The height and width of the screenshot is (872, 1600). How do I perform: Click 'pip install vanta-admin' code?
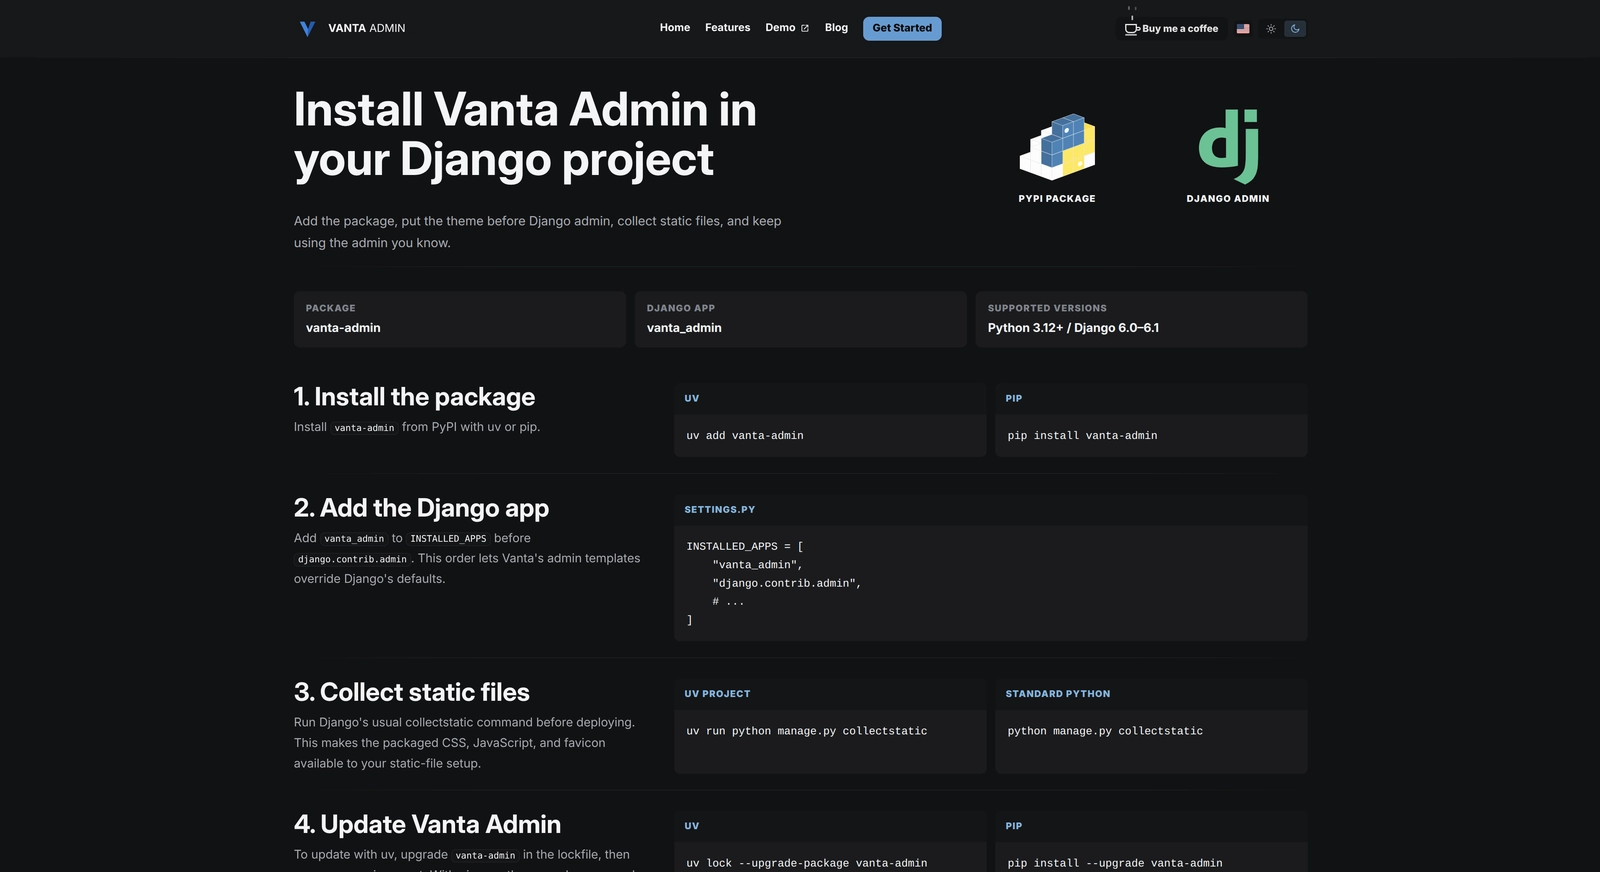(1082, 436)
